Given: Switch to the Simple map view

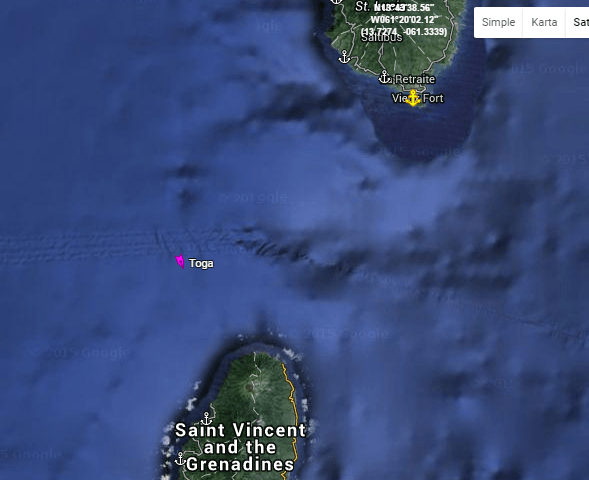Looking at the screenshot, I should pyautogui.click(x=498, y=23).
